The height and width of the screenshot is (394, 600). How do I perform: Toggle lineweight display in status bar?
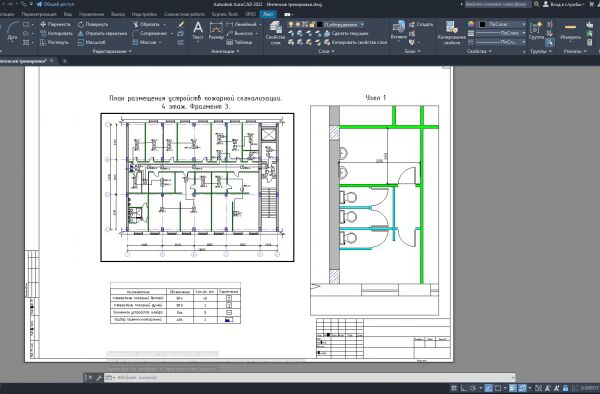coord(513,388)
